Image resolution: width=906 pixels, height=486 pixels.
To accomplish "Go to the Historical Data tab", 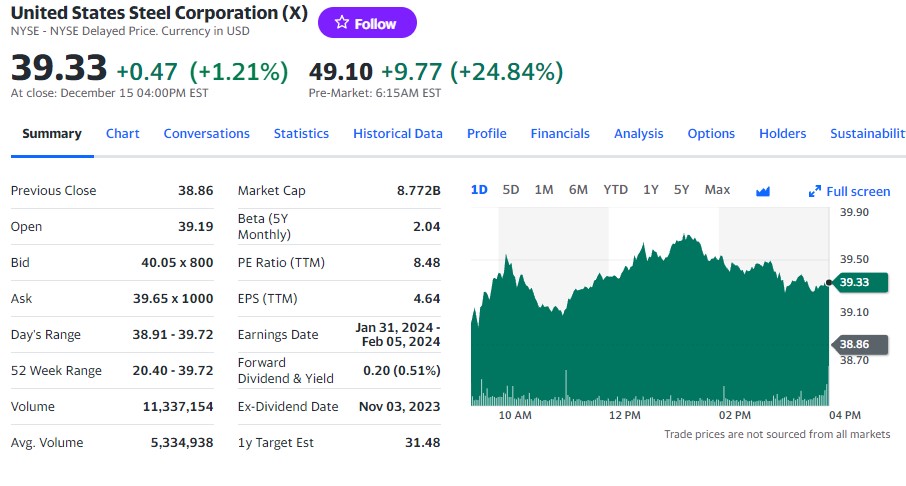I will pyautogui.click(x=397, y=134).
